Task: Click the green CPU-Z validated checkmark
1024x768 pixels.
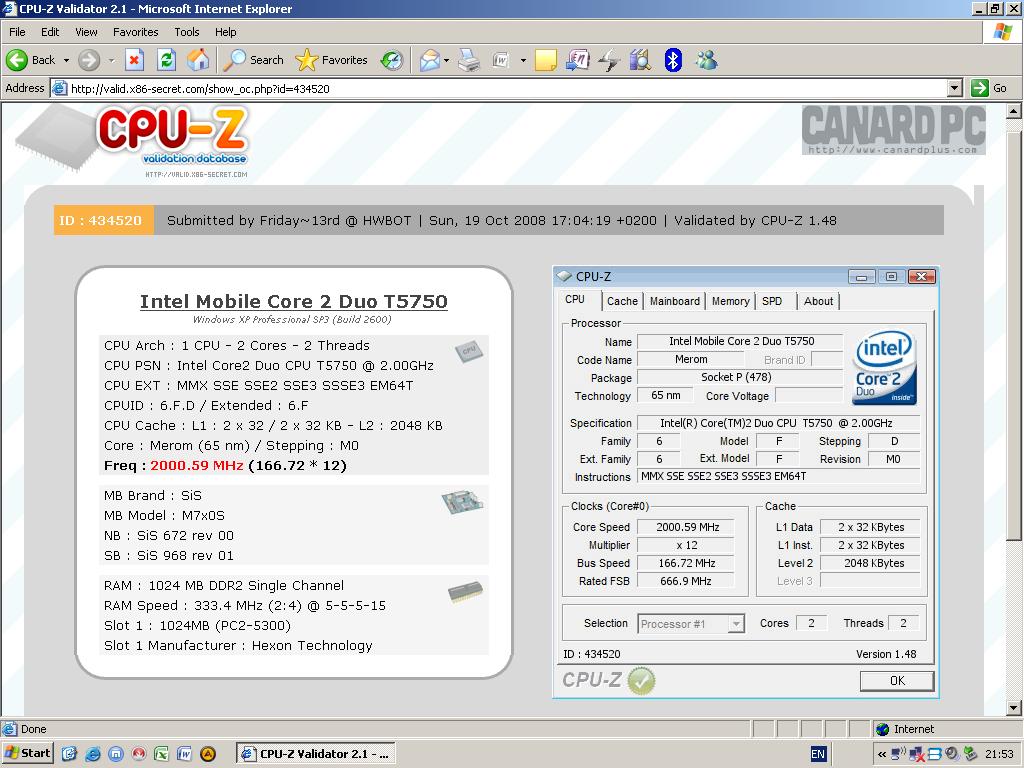Action: coord(641,680)
